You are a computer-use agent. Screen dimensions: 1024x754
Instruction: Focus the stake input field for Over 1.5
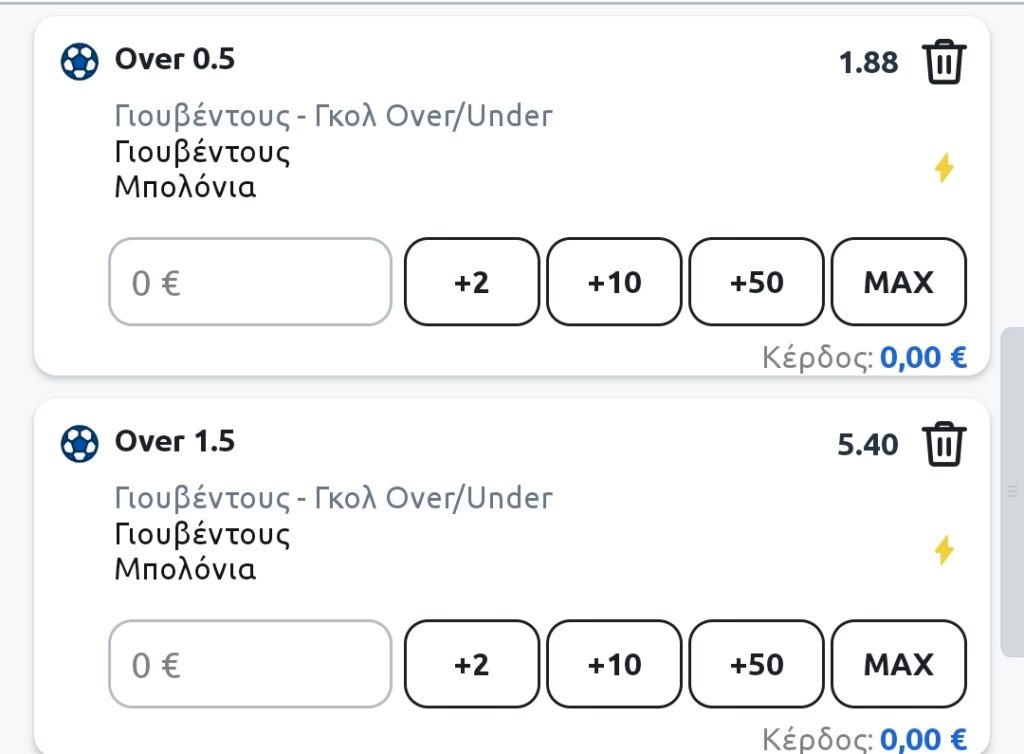pyautogui.click(x=250, y=664)
